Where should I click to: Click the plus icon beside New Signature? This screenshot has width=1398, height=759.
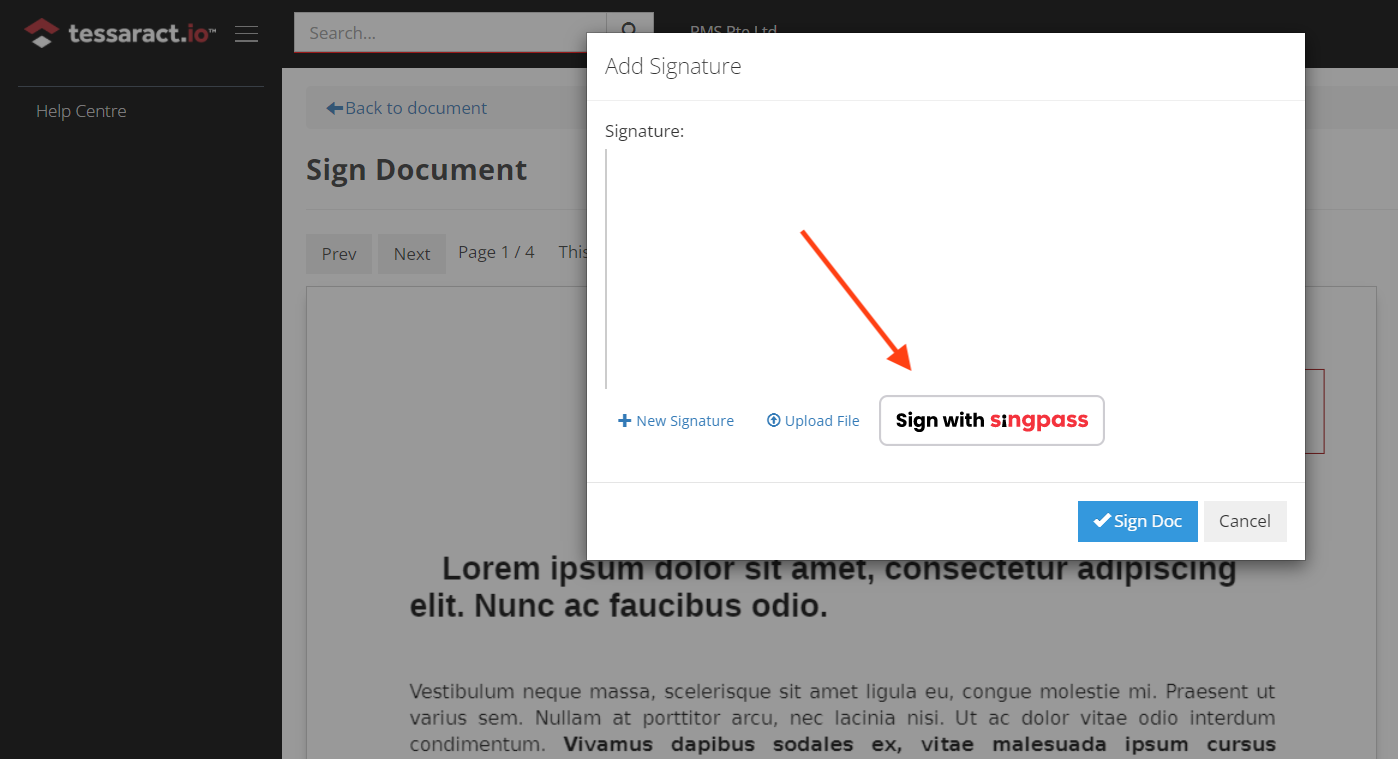(x=625, y=420)
